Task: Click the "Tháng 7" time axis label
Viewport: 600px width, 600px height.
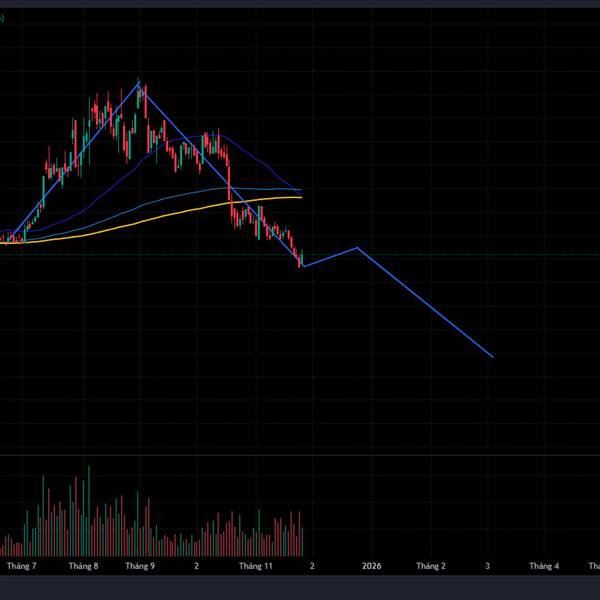Action: pyautogui.click(x=21, y=566)
